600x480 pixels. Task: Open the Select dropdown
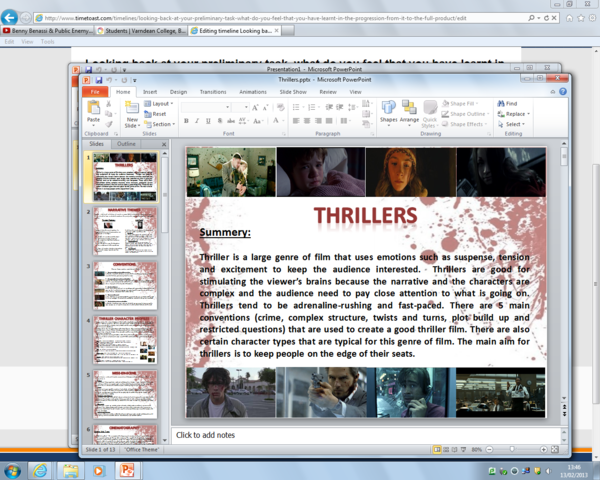[511, 124]
